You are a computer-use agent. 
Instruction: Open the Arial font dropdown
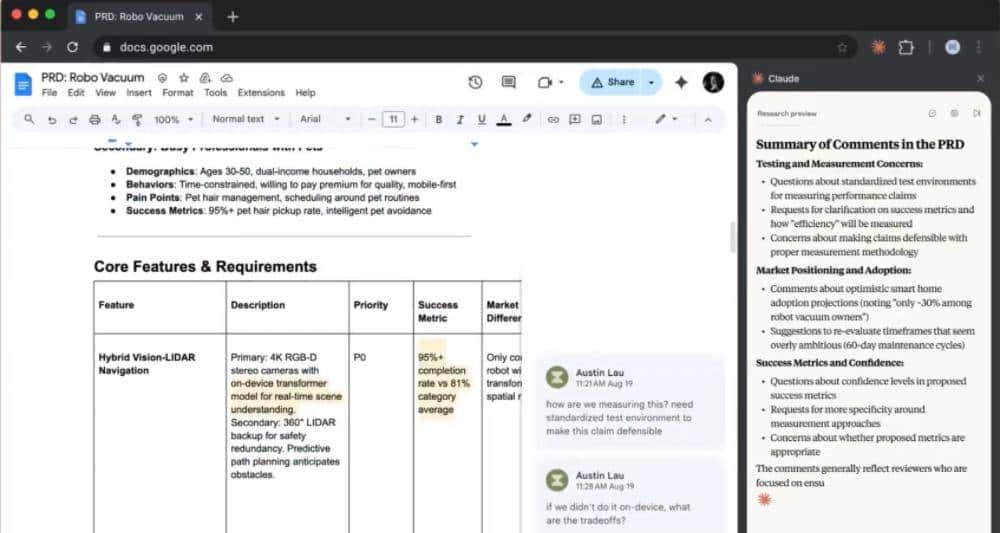pos(325,119)
